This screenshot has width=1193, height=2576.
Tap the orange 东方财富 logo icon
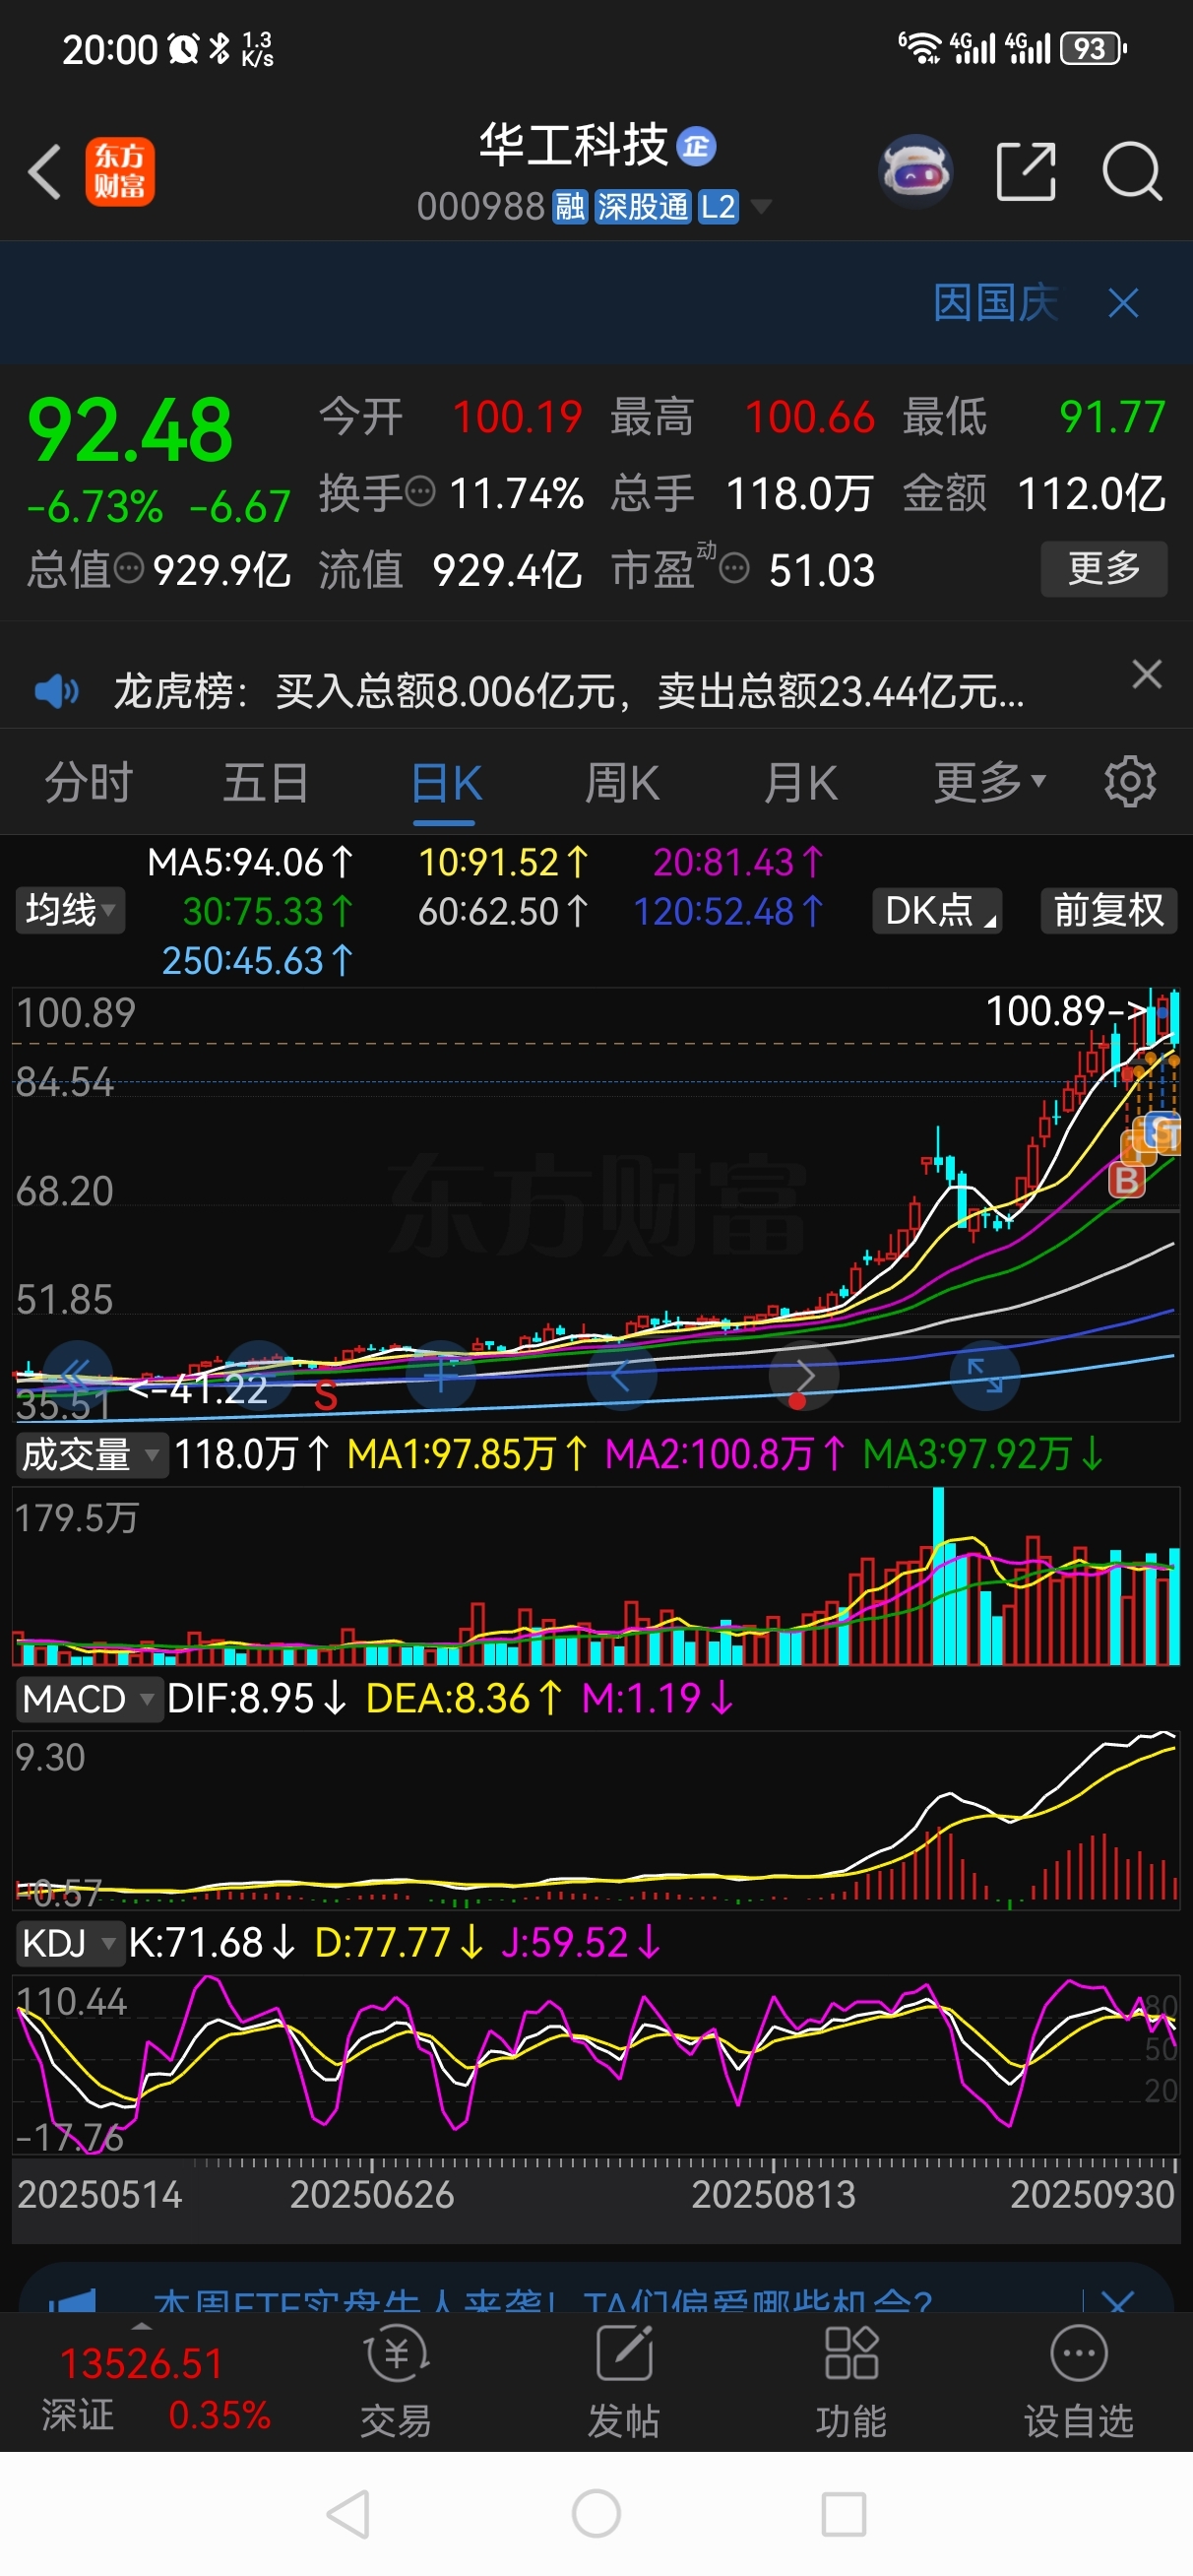(x=120, y=172)
